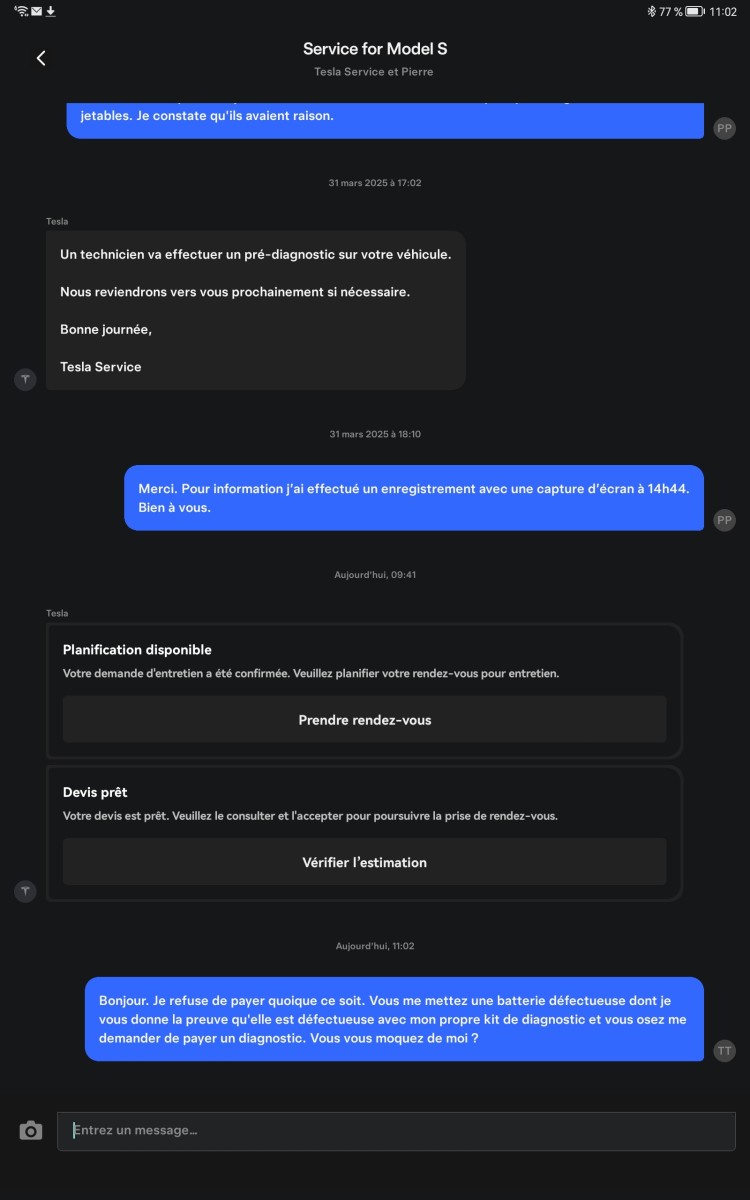Tap the PP avatar at the top message

725,128
